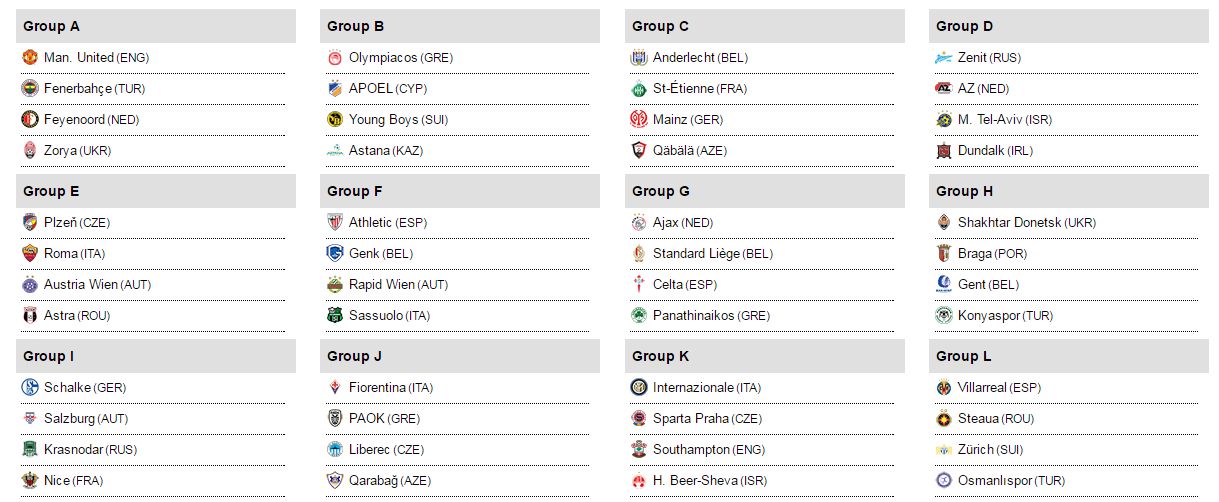Click the Ajax badge icon
The height and width of the screenshot is (502, 1219).
click(639, 223)
